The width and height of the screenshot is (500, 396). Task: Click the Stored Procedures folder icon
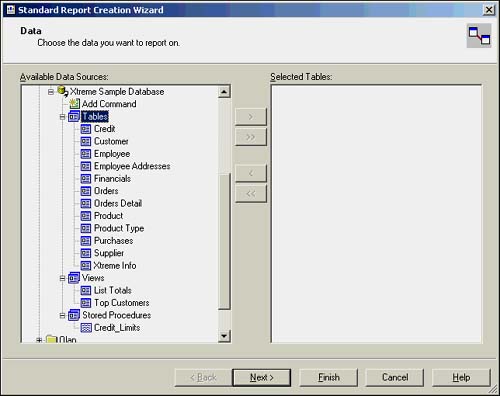pyautogui.click(x=74, y=315)
